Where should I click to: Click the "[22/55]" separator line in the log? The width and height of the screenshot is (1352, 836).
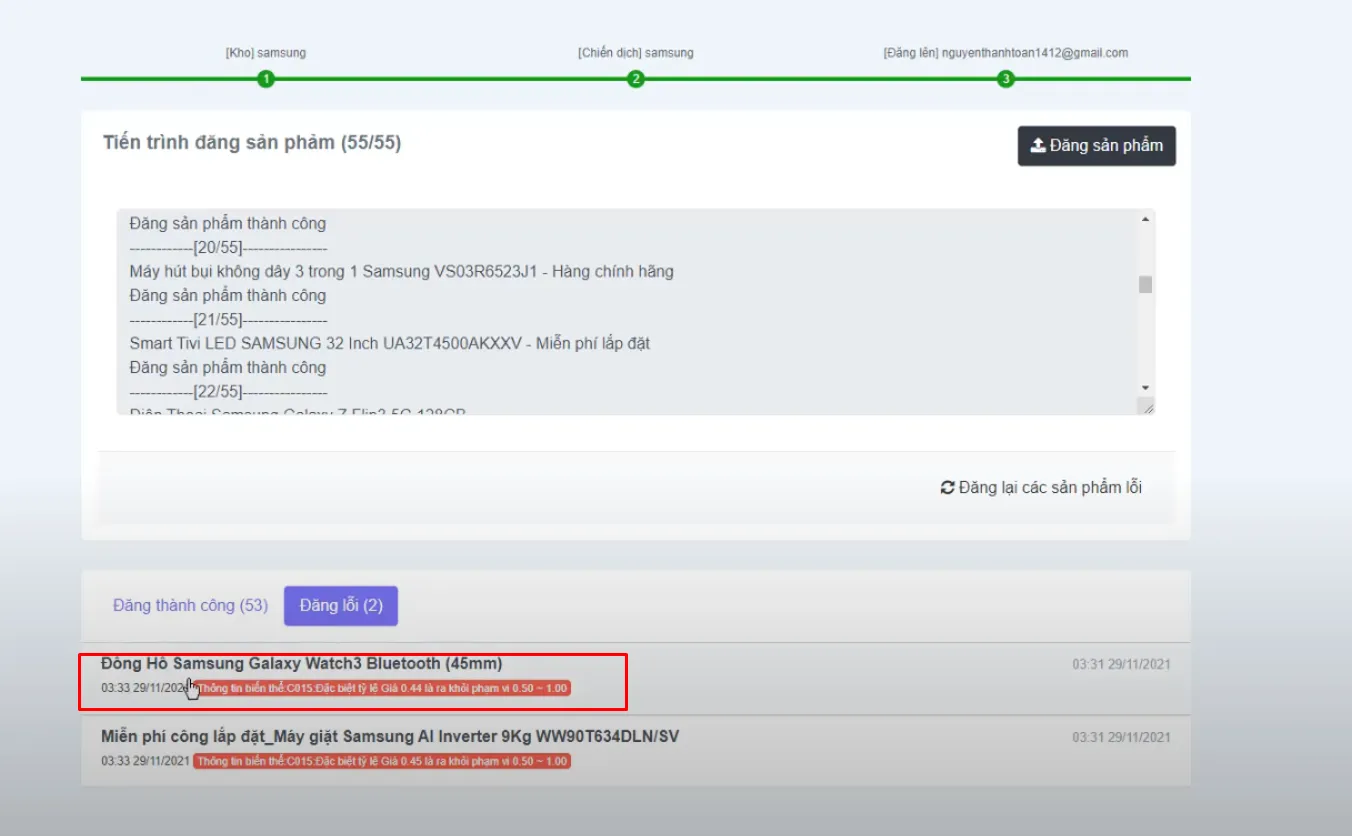pyautogui.click(x=229, y=391)
